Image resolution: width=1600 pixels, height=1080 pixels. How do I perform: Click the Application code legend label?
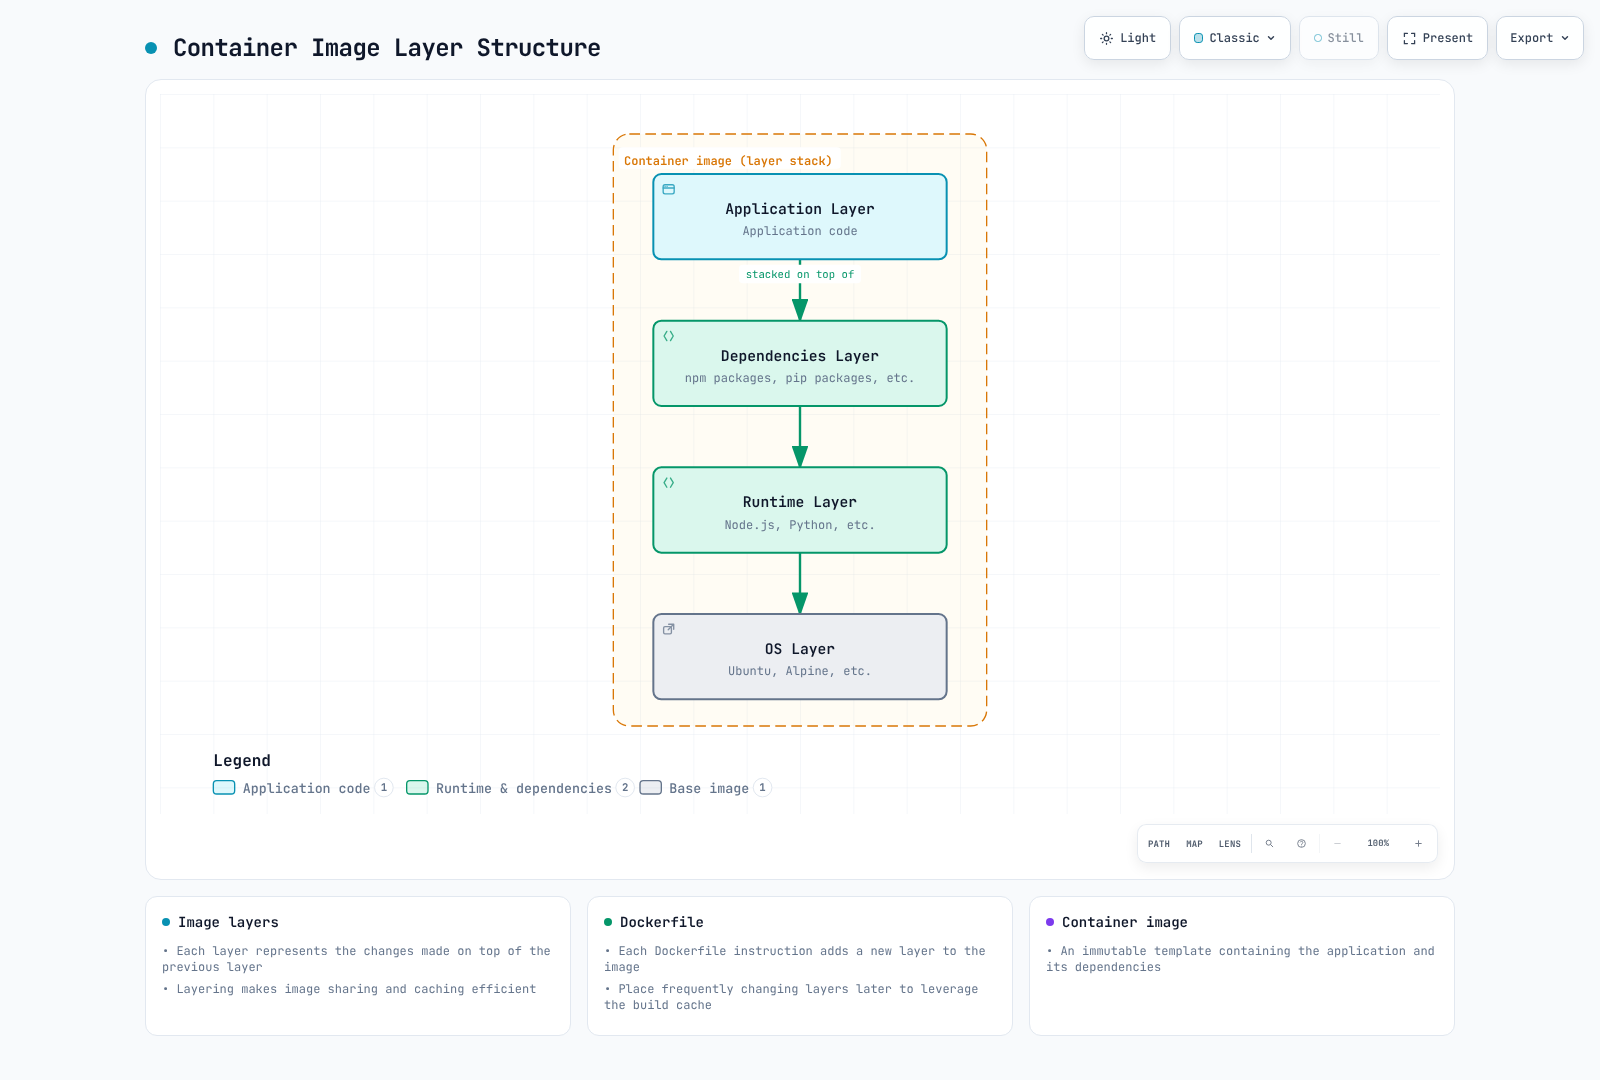pyautogui.click(x=306, y=789)
